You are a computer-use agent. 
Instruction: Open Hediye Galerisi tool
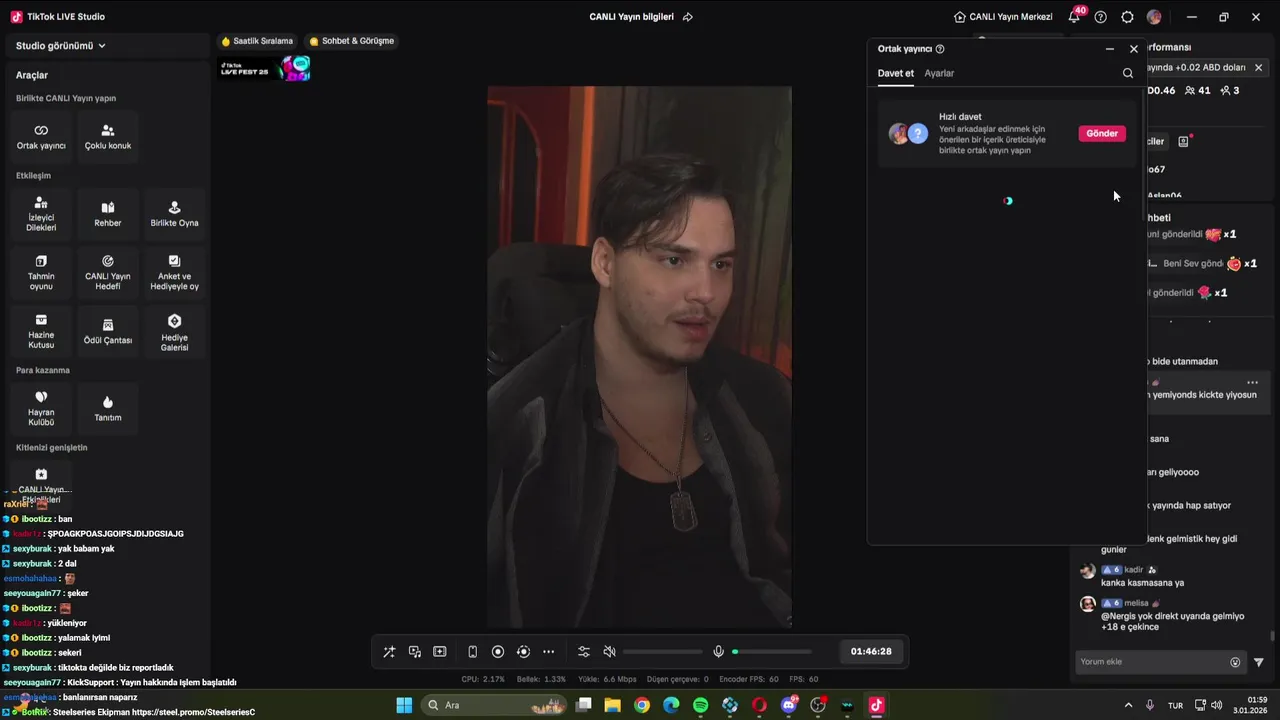point(174,331)
